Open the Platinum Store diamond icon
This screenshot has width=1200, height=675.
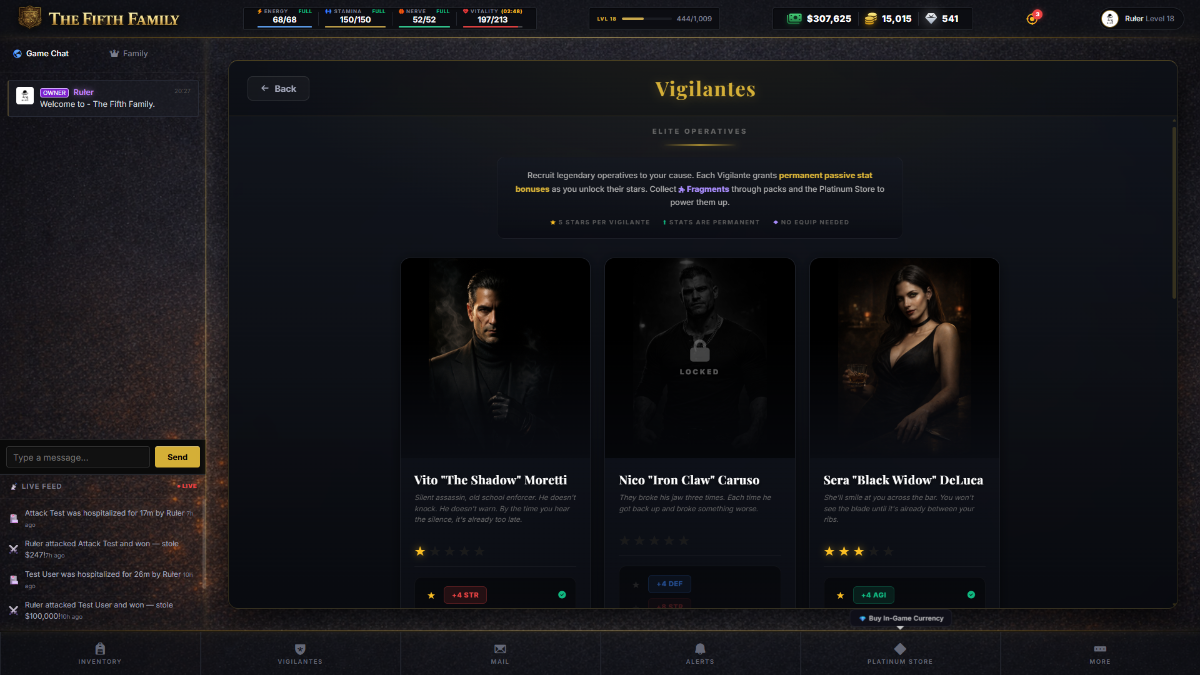[900, 650]
